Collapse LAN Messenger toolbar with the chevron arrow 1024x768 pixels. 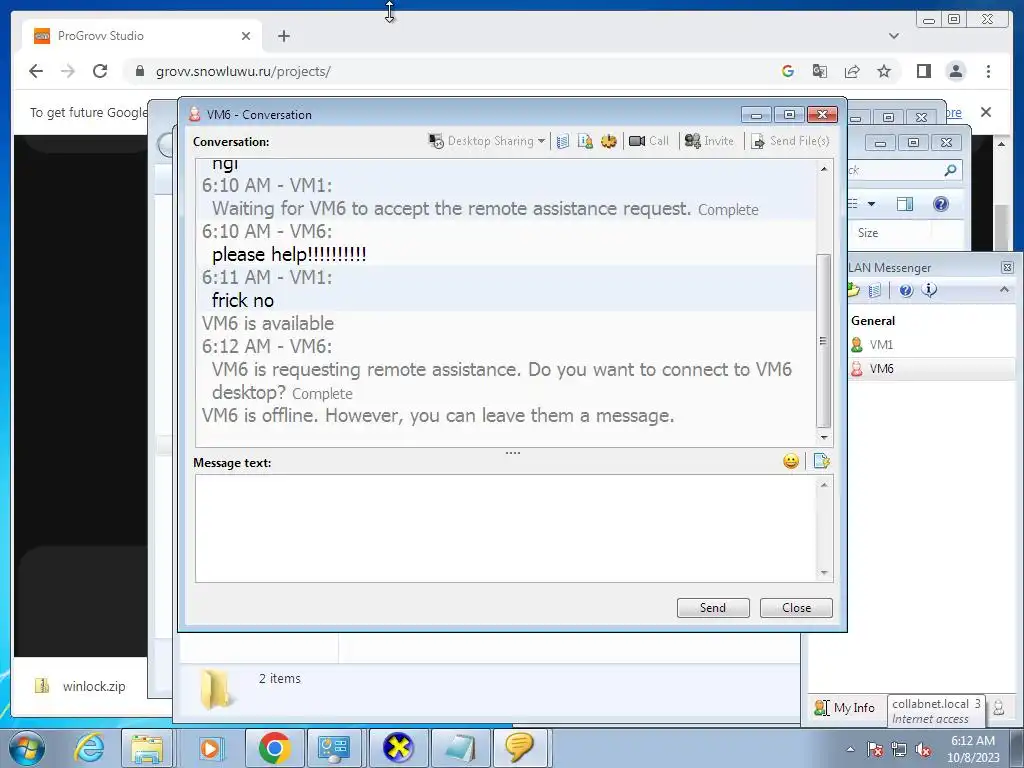[1004, 289]
